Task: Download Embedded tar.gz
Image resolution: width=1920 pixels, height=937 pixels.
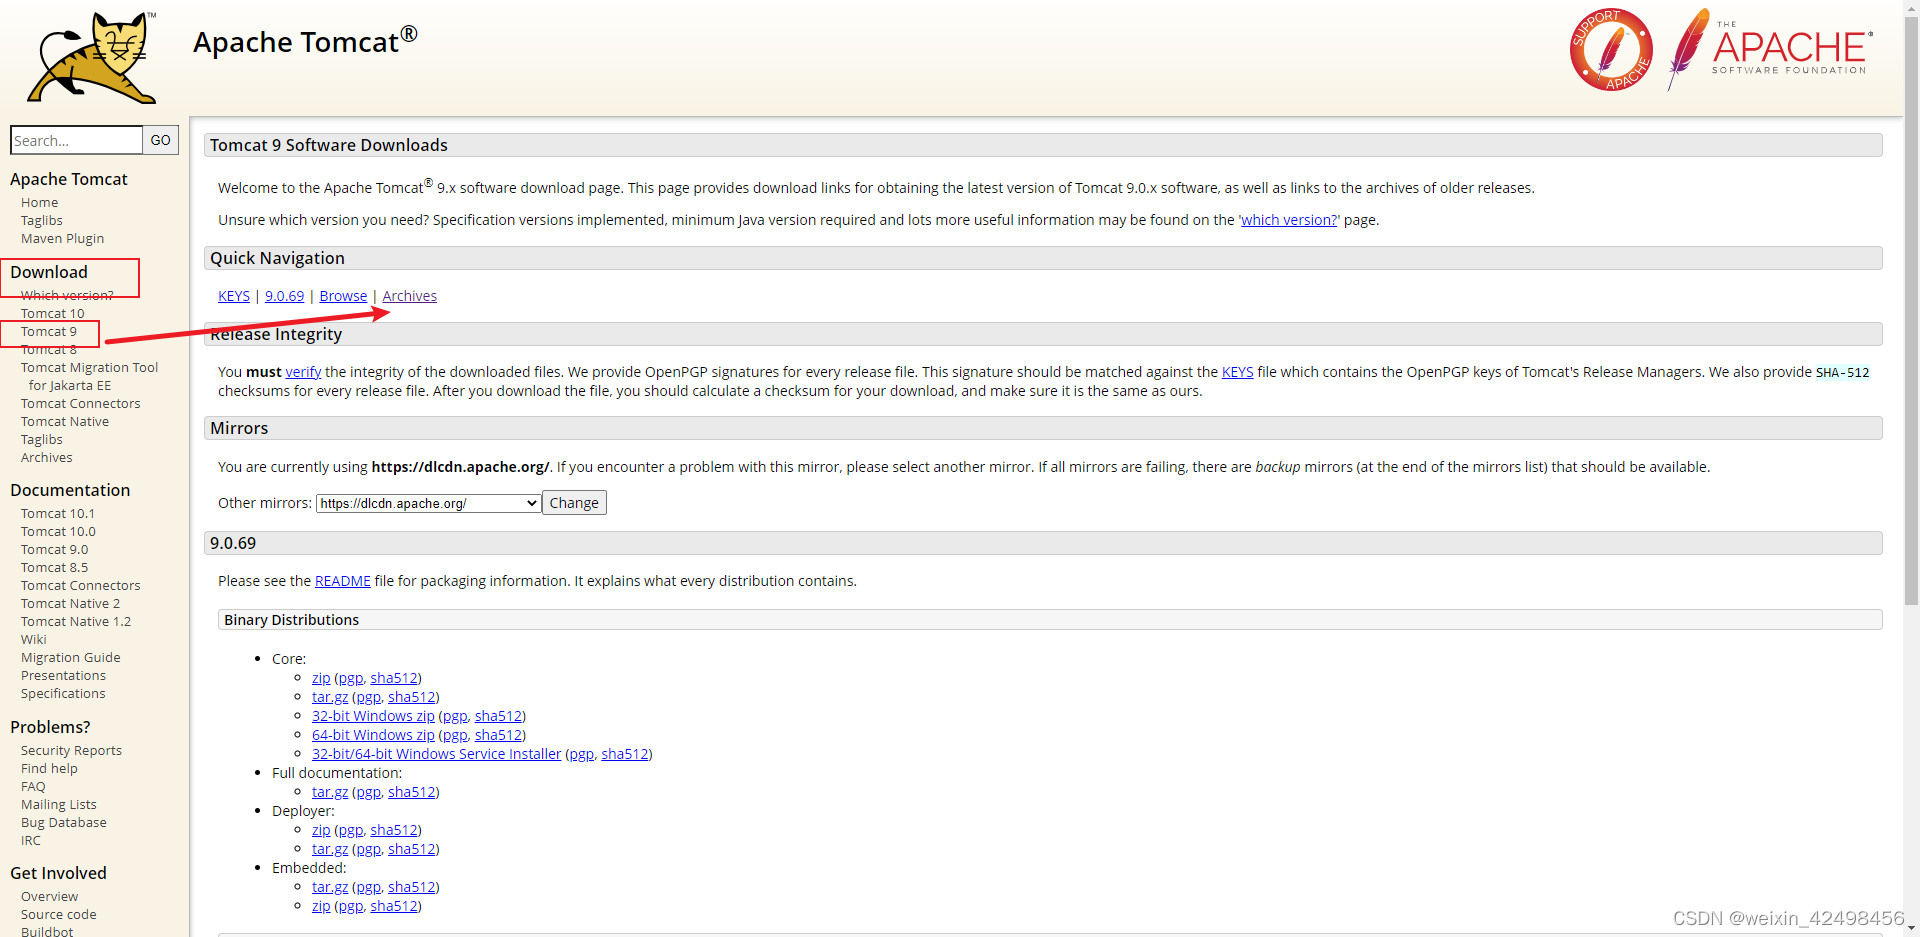Action: click(330, 887)
